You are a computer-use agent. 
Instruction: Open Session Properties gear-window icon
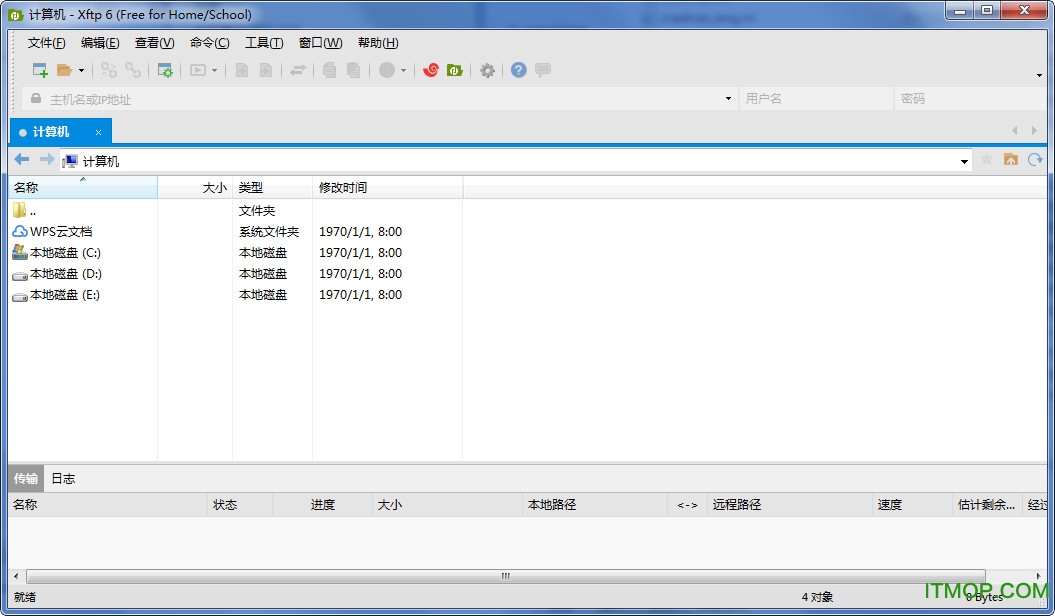click(x=165, y=70)
